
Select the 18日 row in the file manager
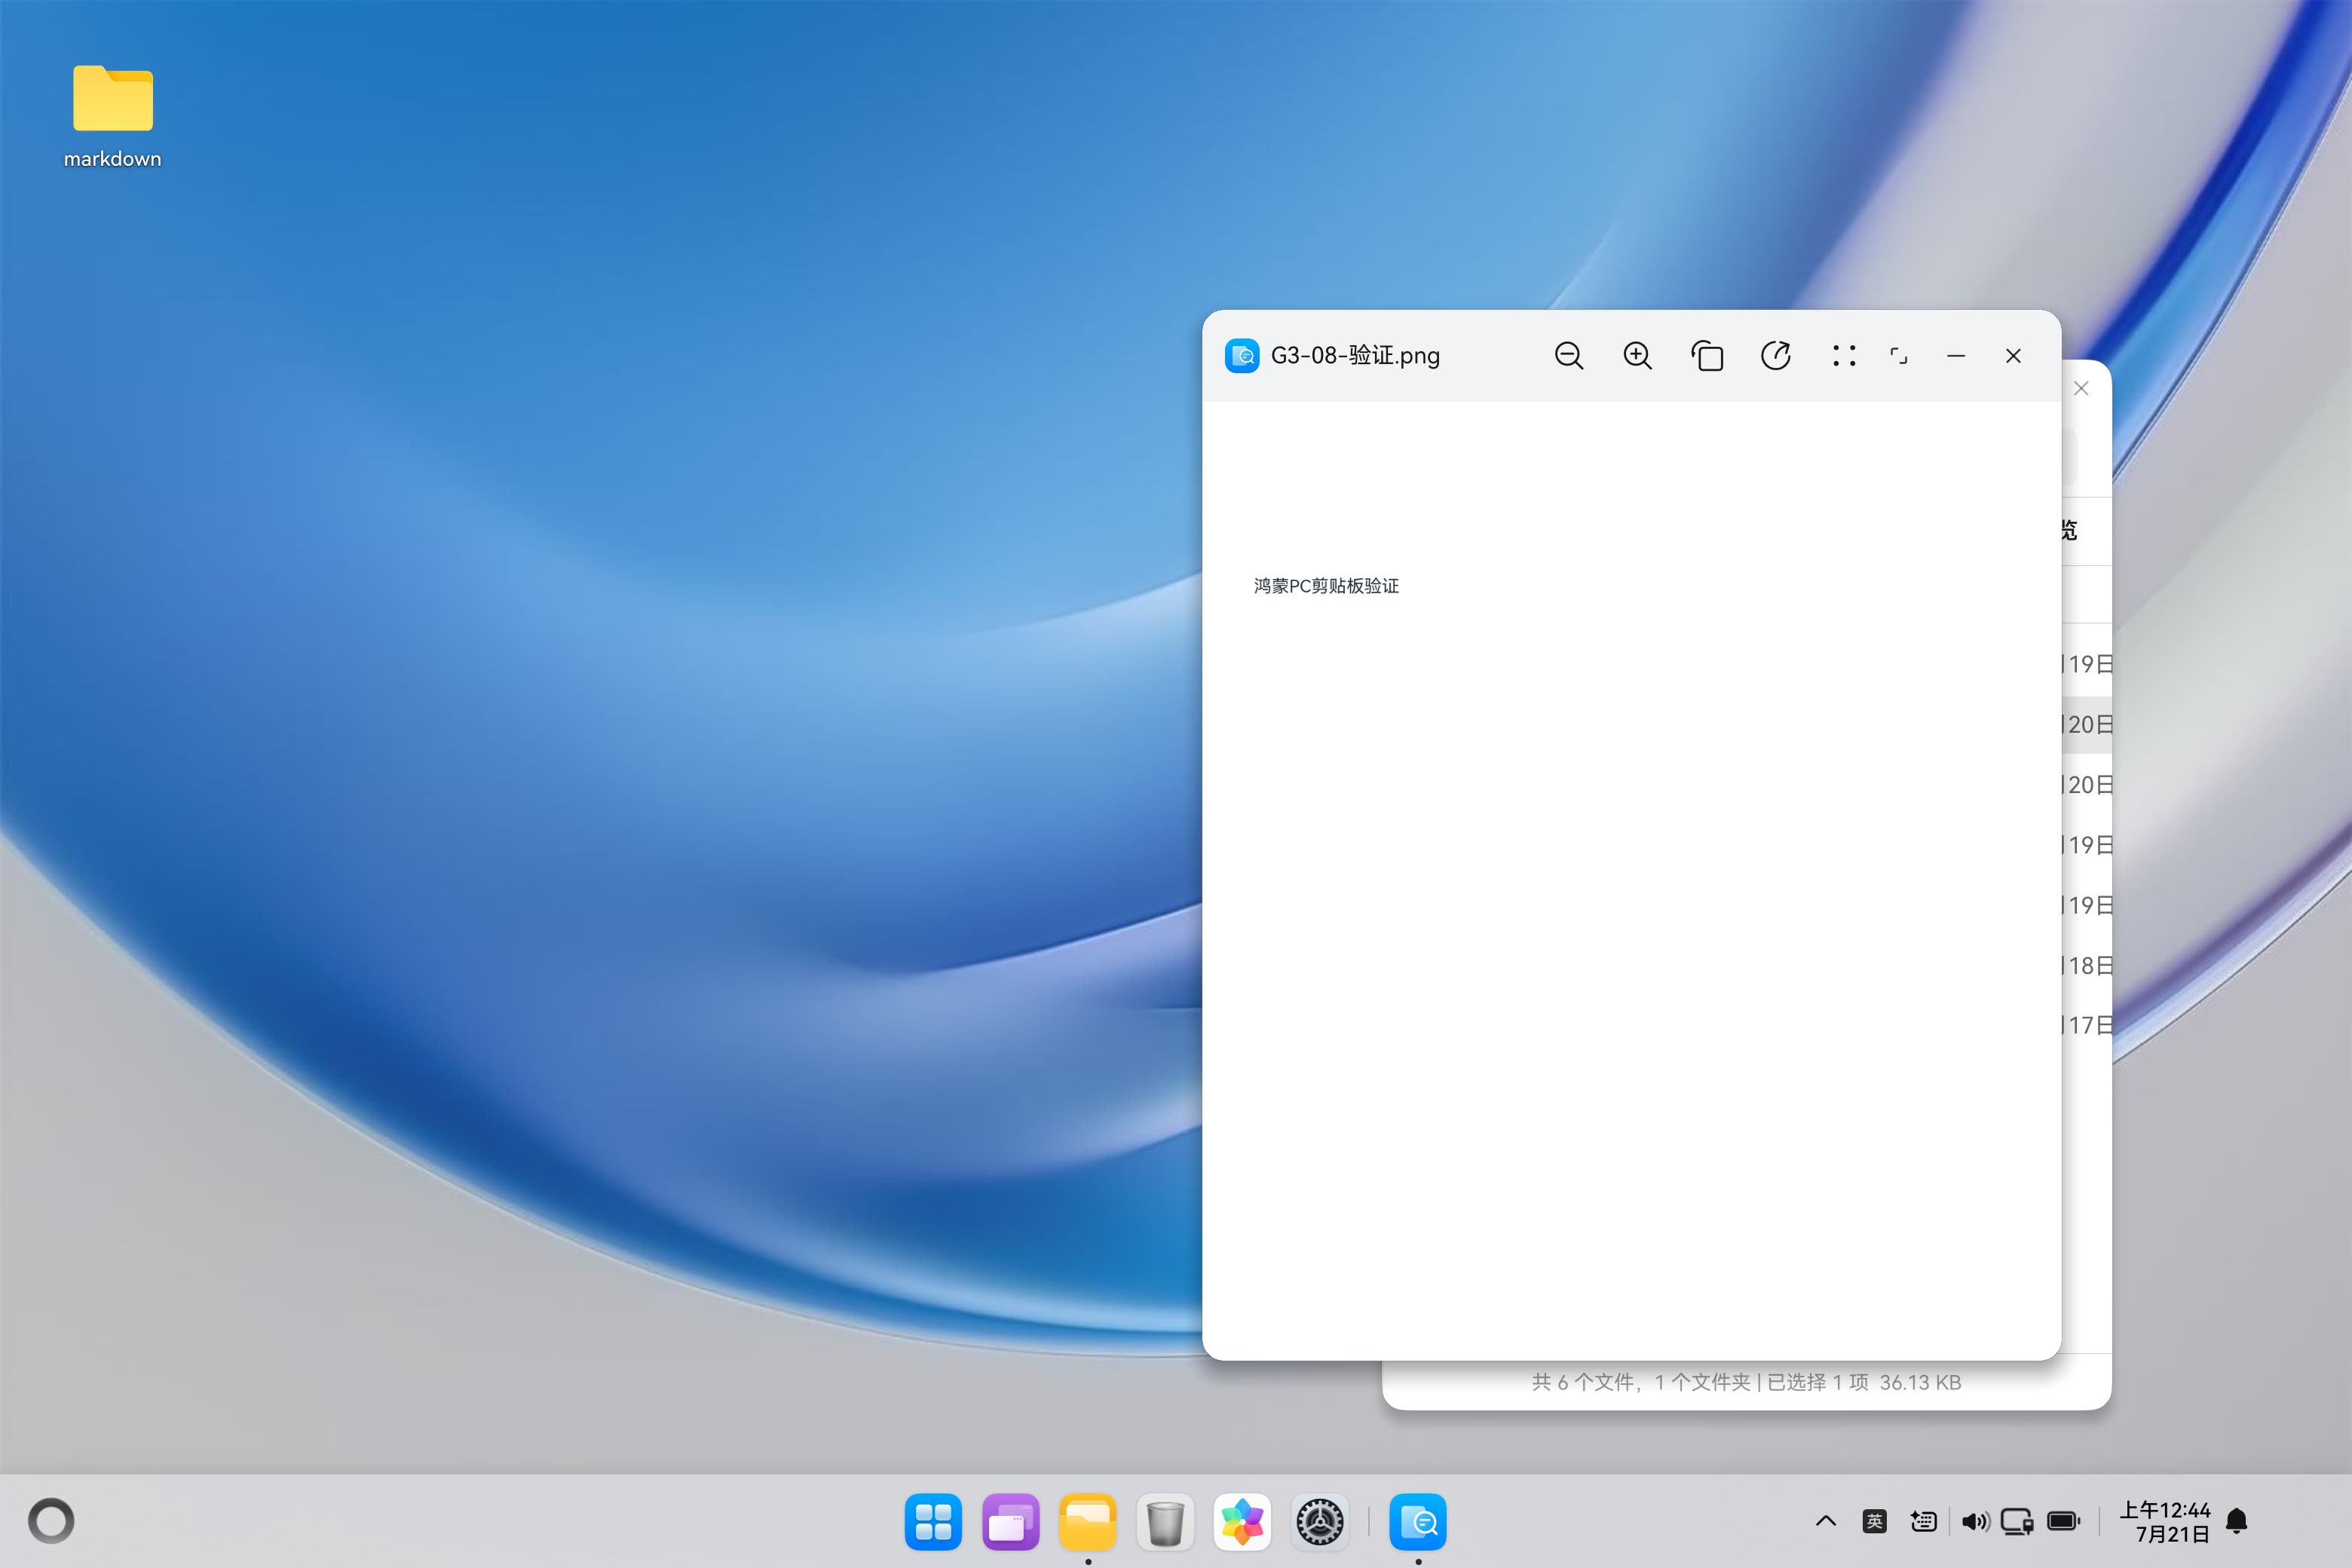click(2087, 966)
